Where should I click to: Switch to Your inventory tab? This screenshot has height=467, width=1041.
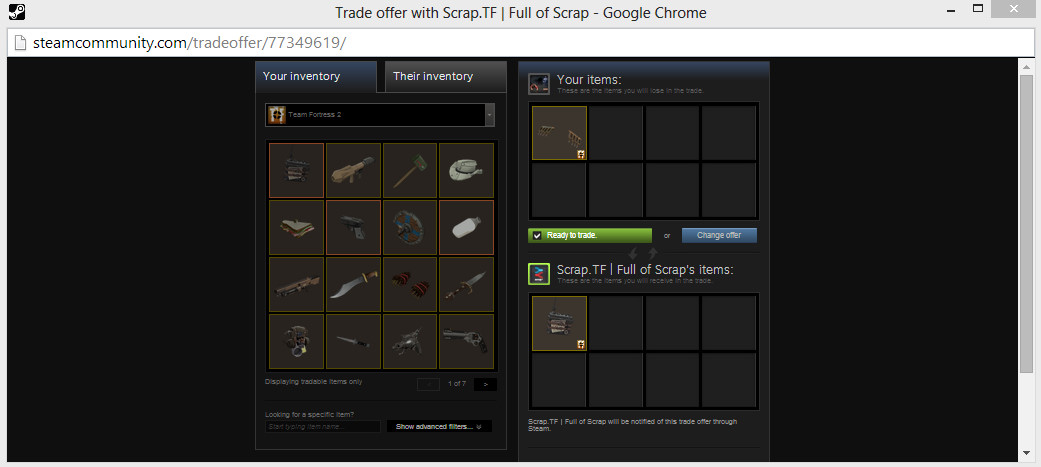(x=315, y=76)
